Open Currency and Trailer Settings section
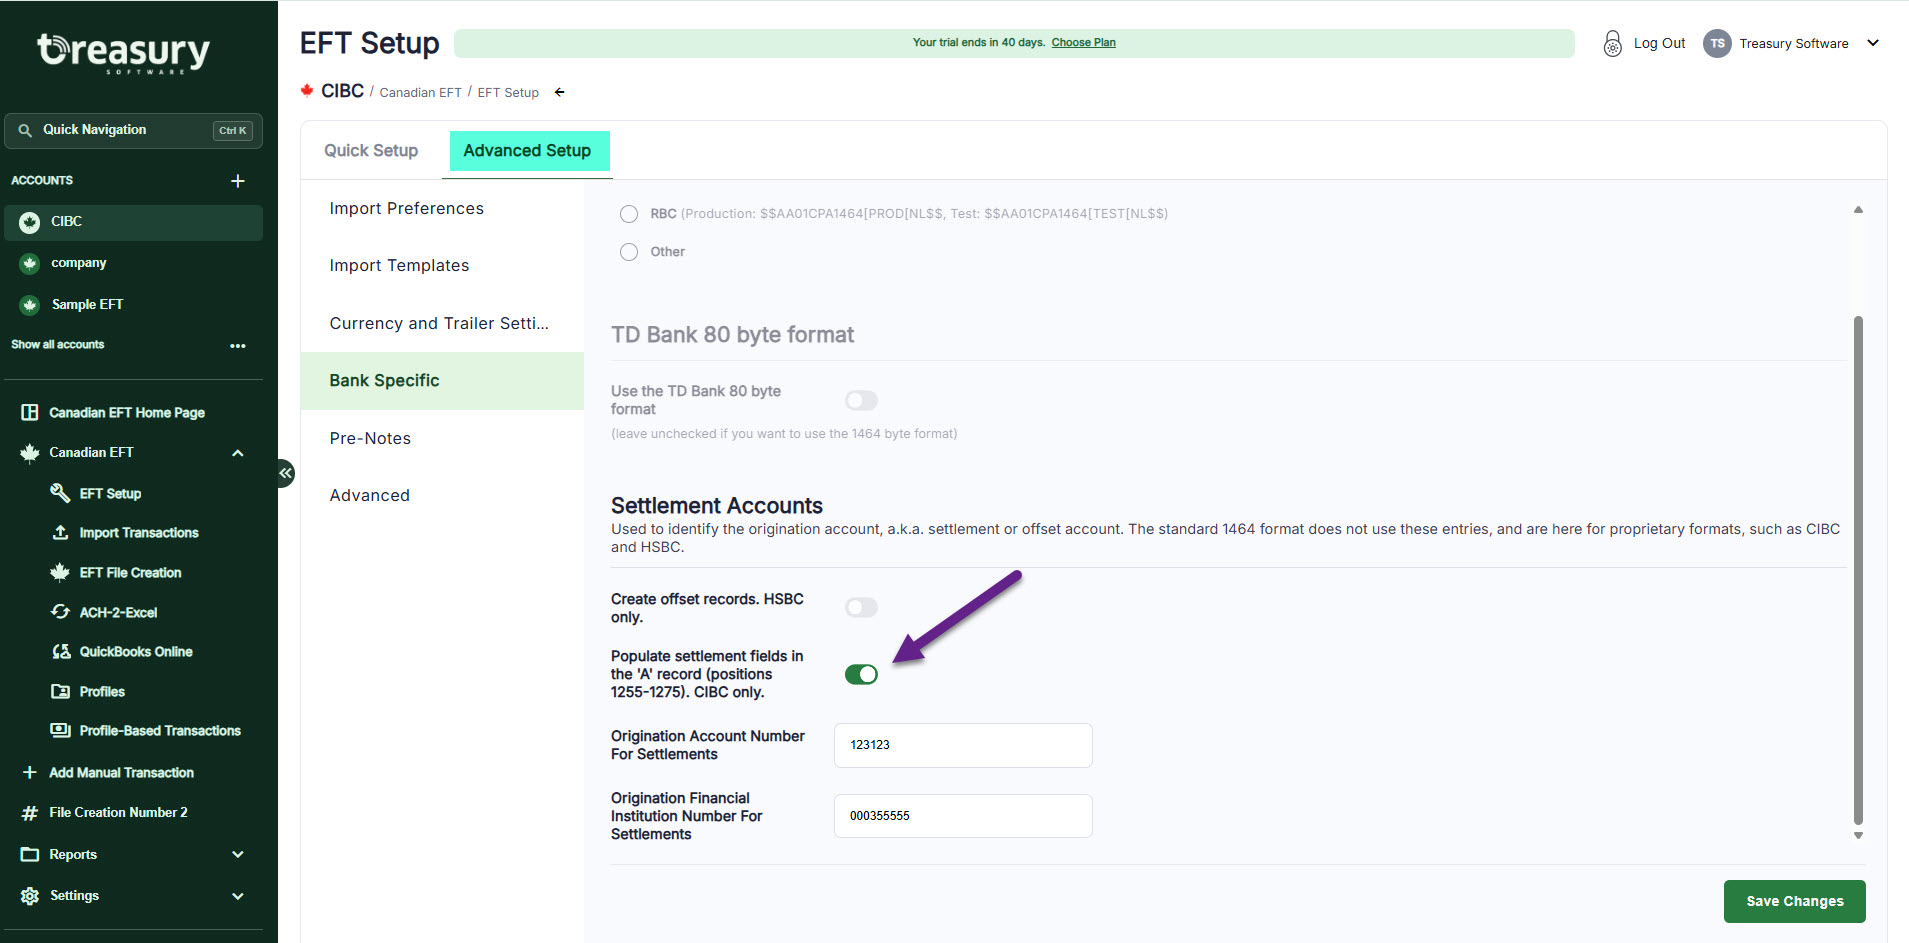Image resolution: width=1909 pixels, height=943 pixels. 442,323
